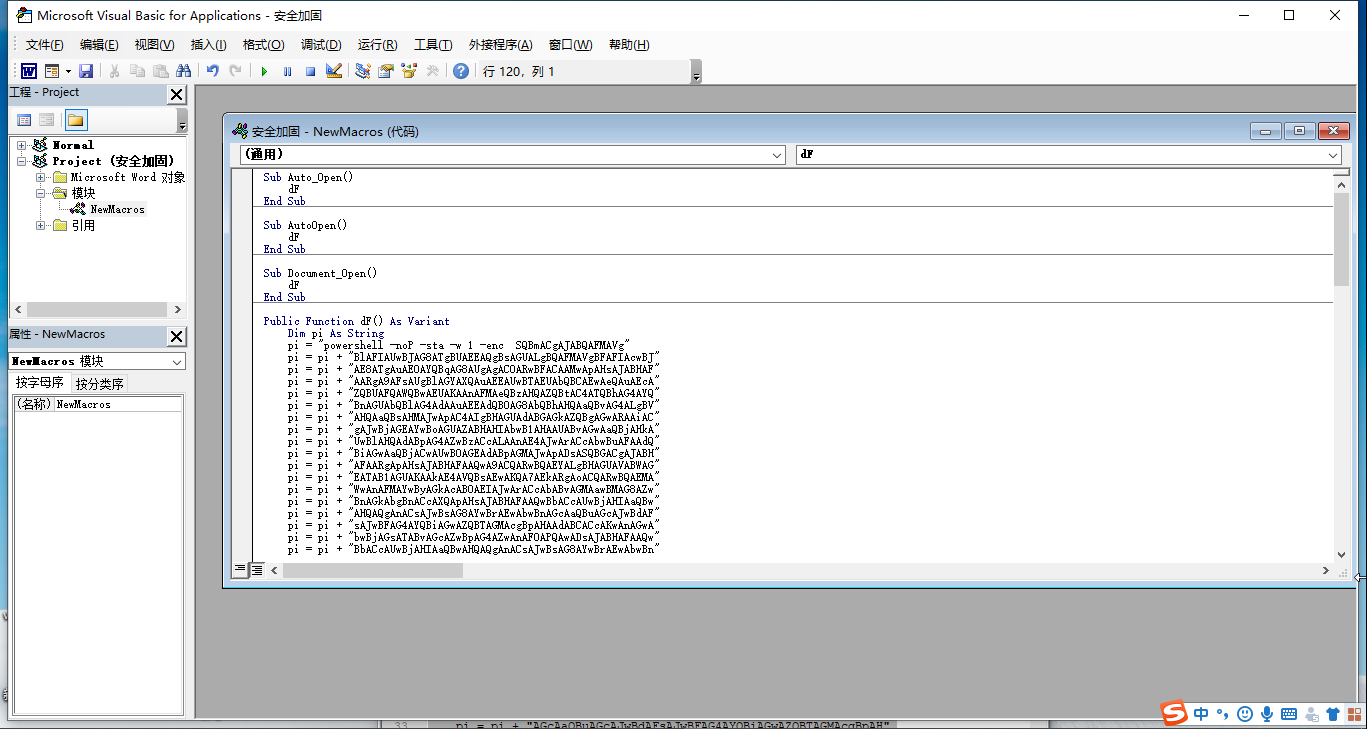Open the 调试(D) menu
Viewport: 1367px width, 729px height.
pyautogui.click(x=321, y=45)
